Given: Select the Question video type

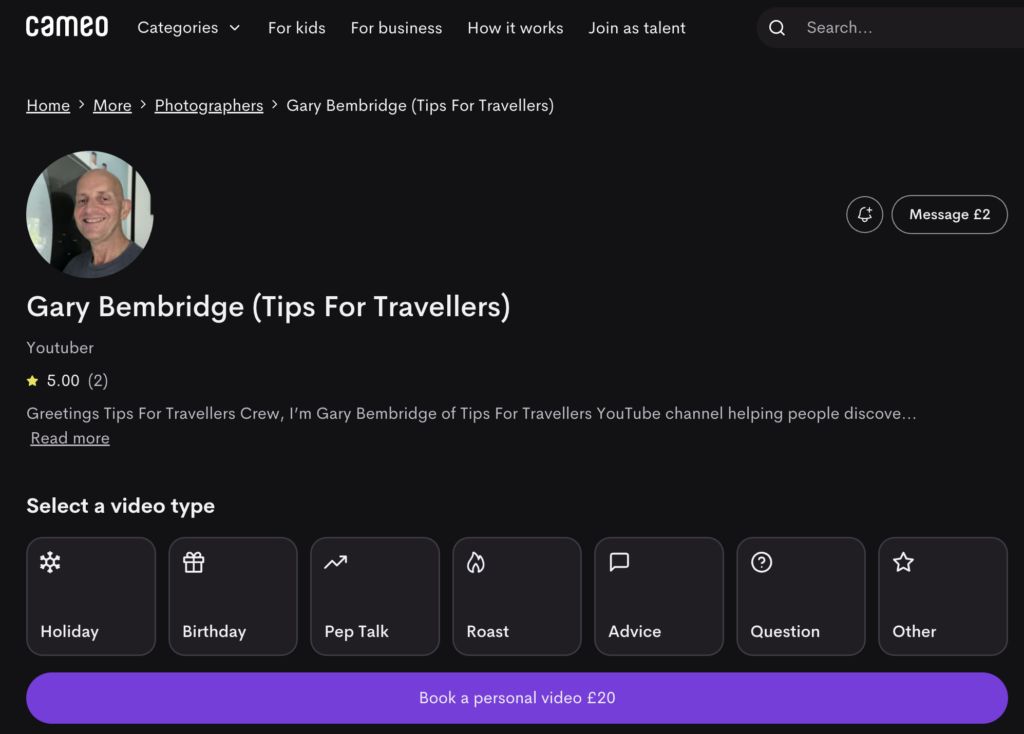Looking at the screenshot, I should click(801, 596).
